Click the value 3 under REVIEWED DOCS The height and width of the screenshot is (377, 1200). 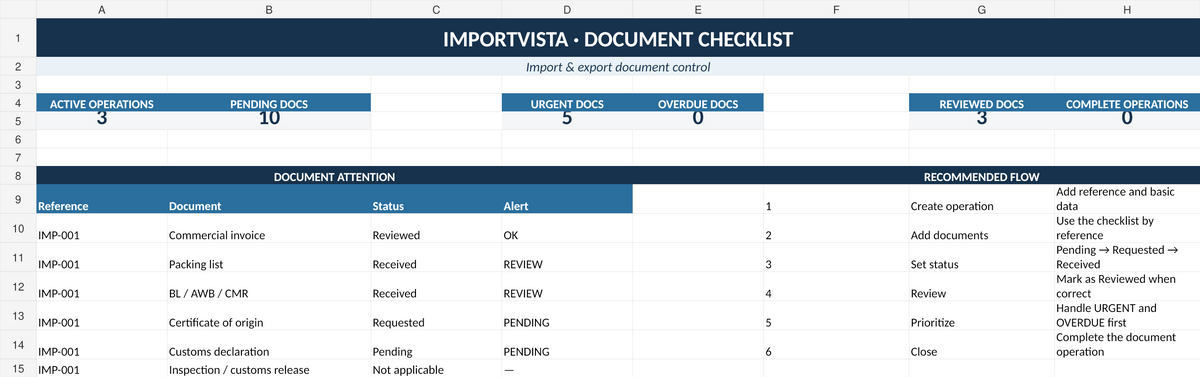tap(981, 118)
